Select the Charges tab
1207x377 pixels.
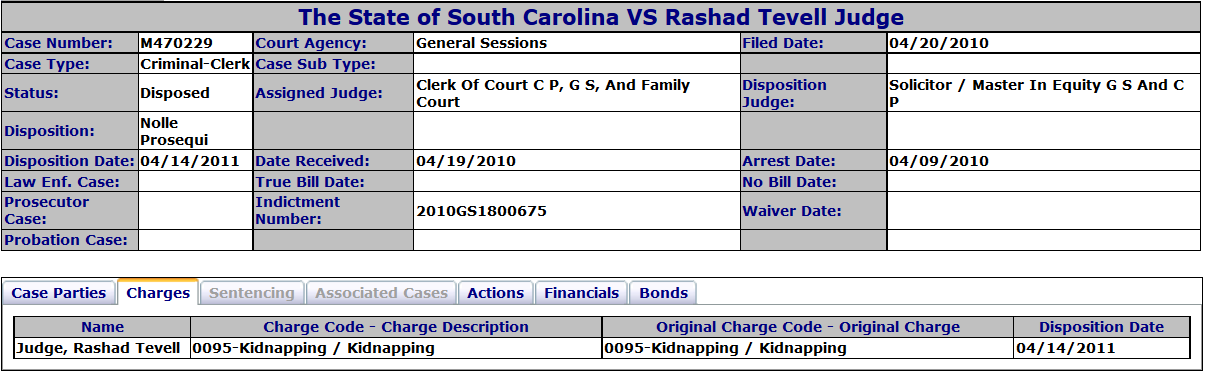pos(158,293)
